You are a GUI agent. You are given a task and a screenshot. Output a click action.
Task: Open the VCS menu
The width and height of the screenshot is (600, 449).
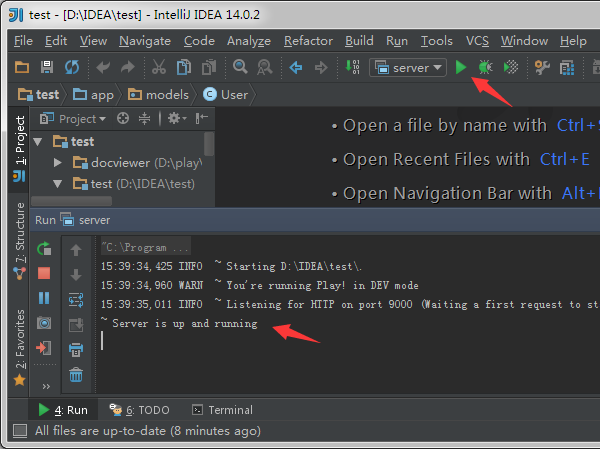(x=477, y=41)
